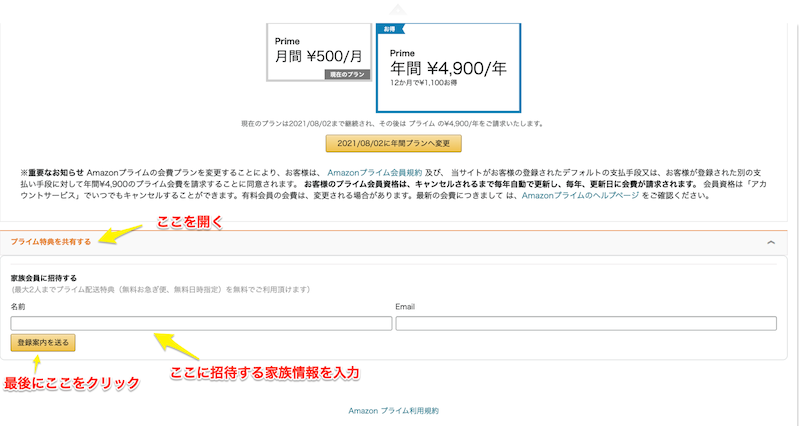The image size is (800, 426).
Task: Open the Amazon プライム利用規約 footer link
Action: tap(393, 411)
